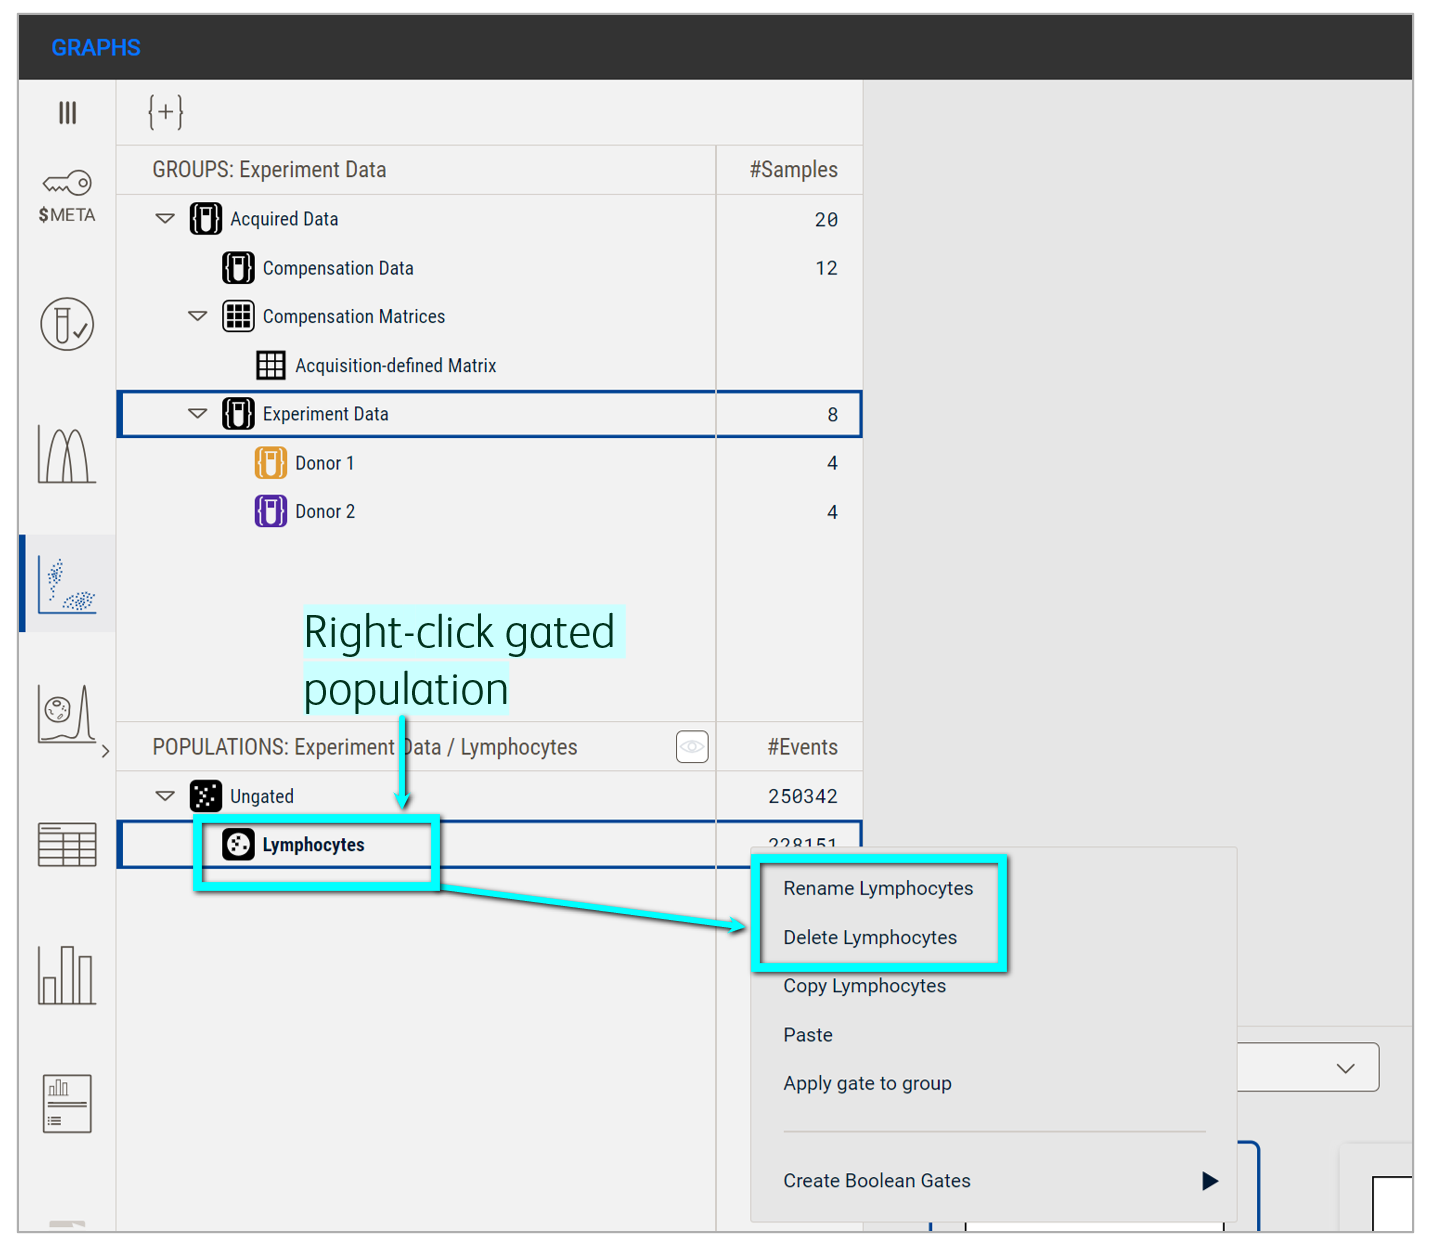This screenshot has height=1259, width=1432.
Task: Choose Rename Lymphocytes from context menu
Action: [x=878, y=888]
